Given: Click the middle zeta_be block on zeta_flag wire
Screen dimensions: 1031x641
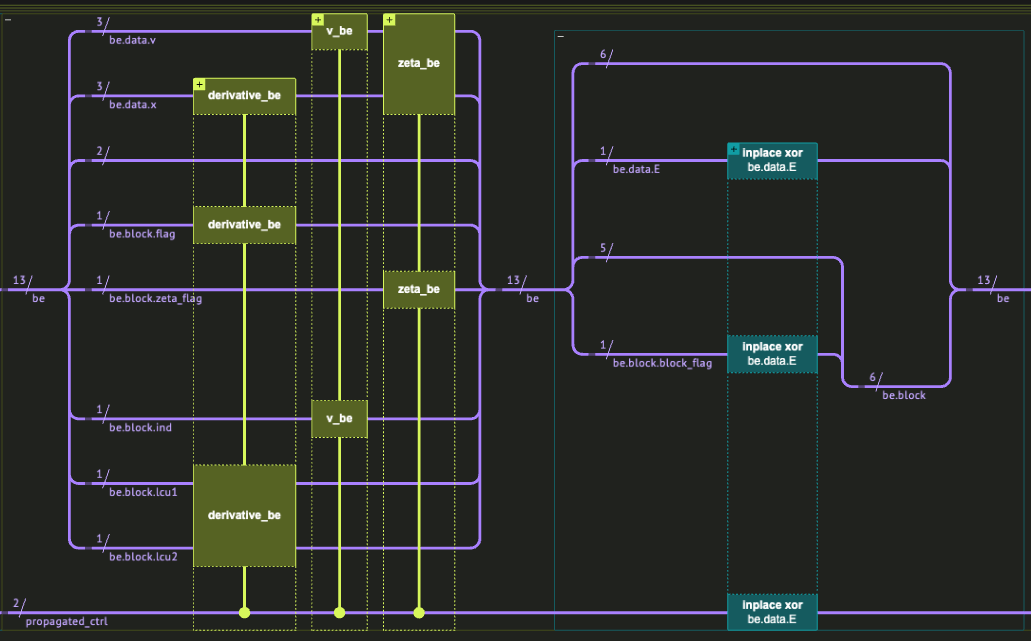Looking at the screenshot, I should [x=419, y=289].
